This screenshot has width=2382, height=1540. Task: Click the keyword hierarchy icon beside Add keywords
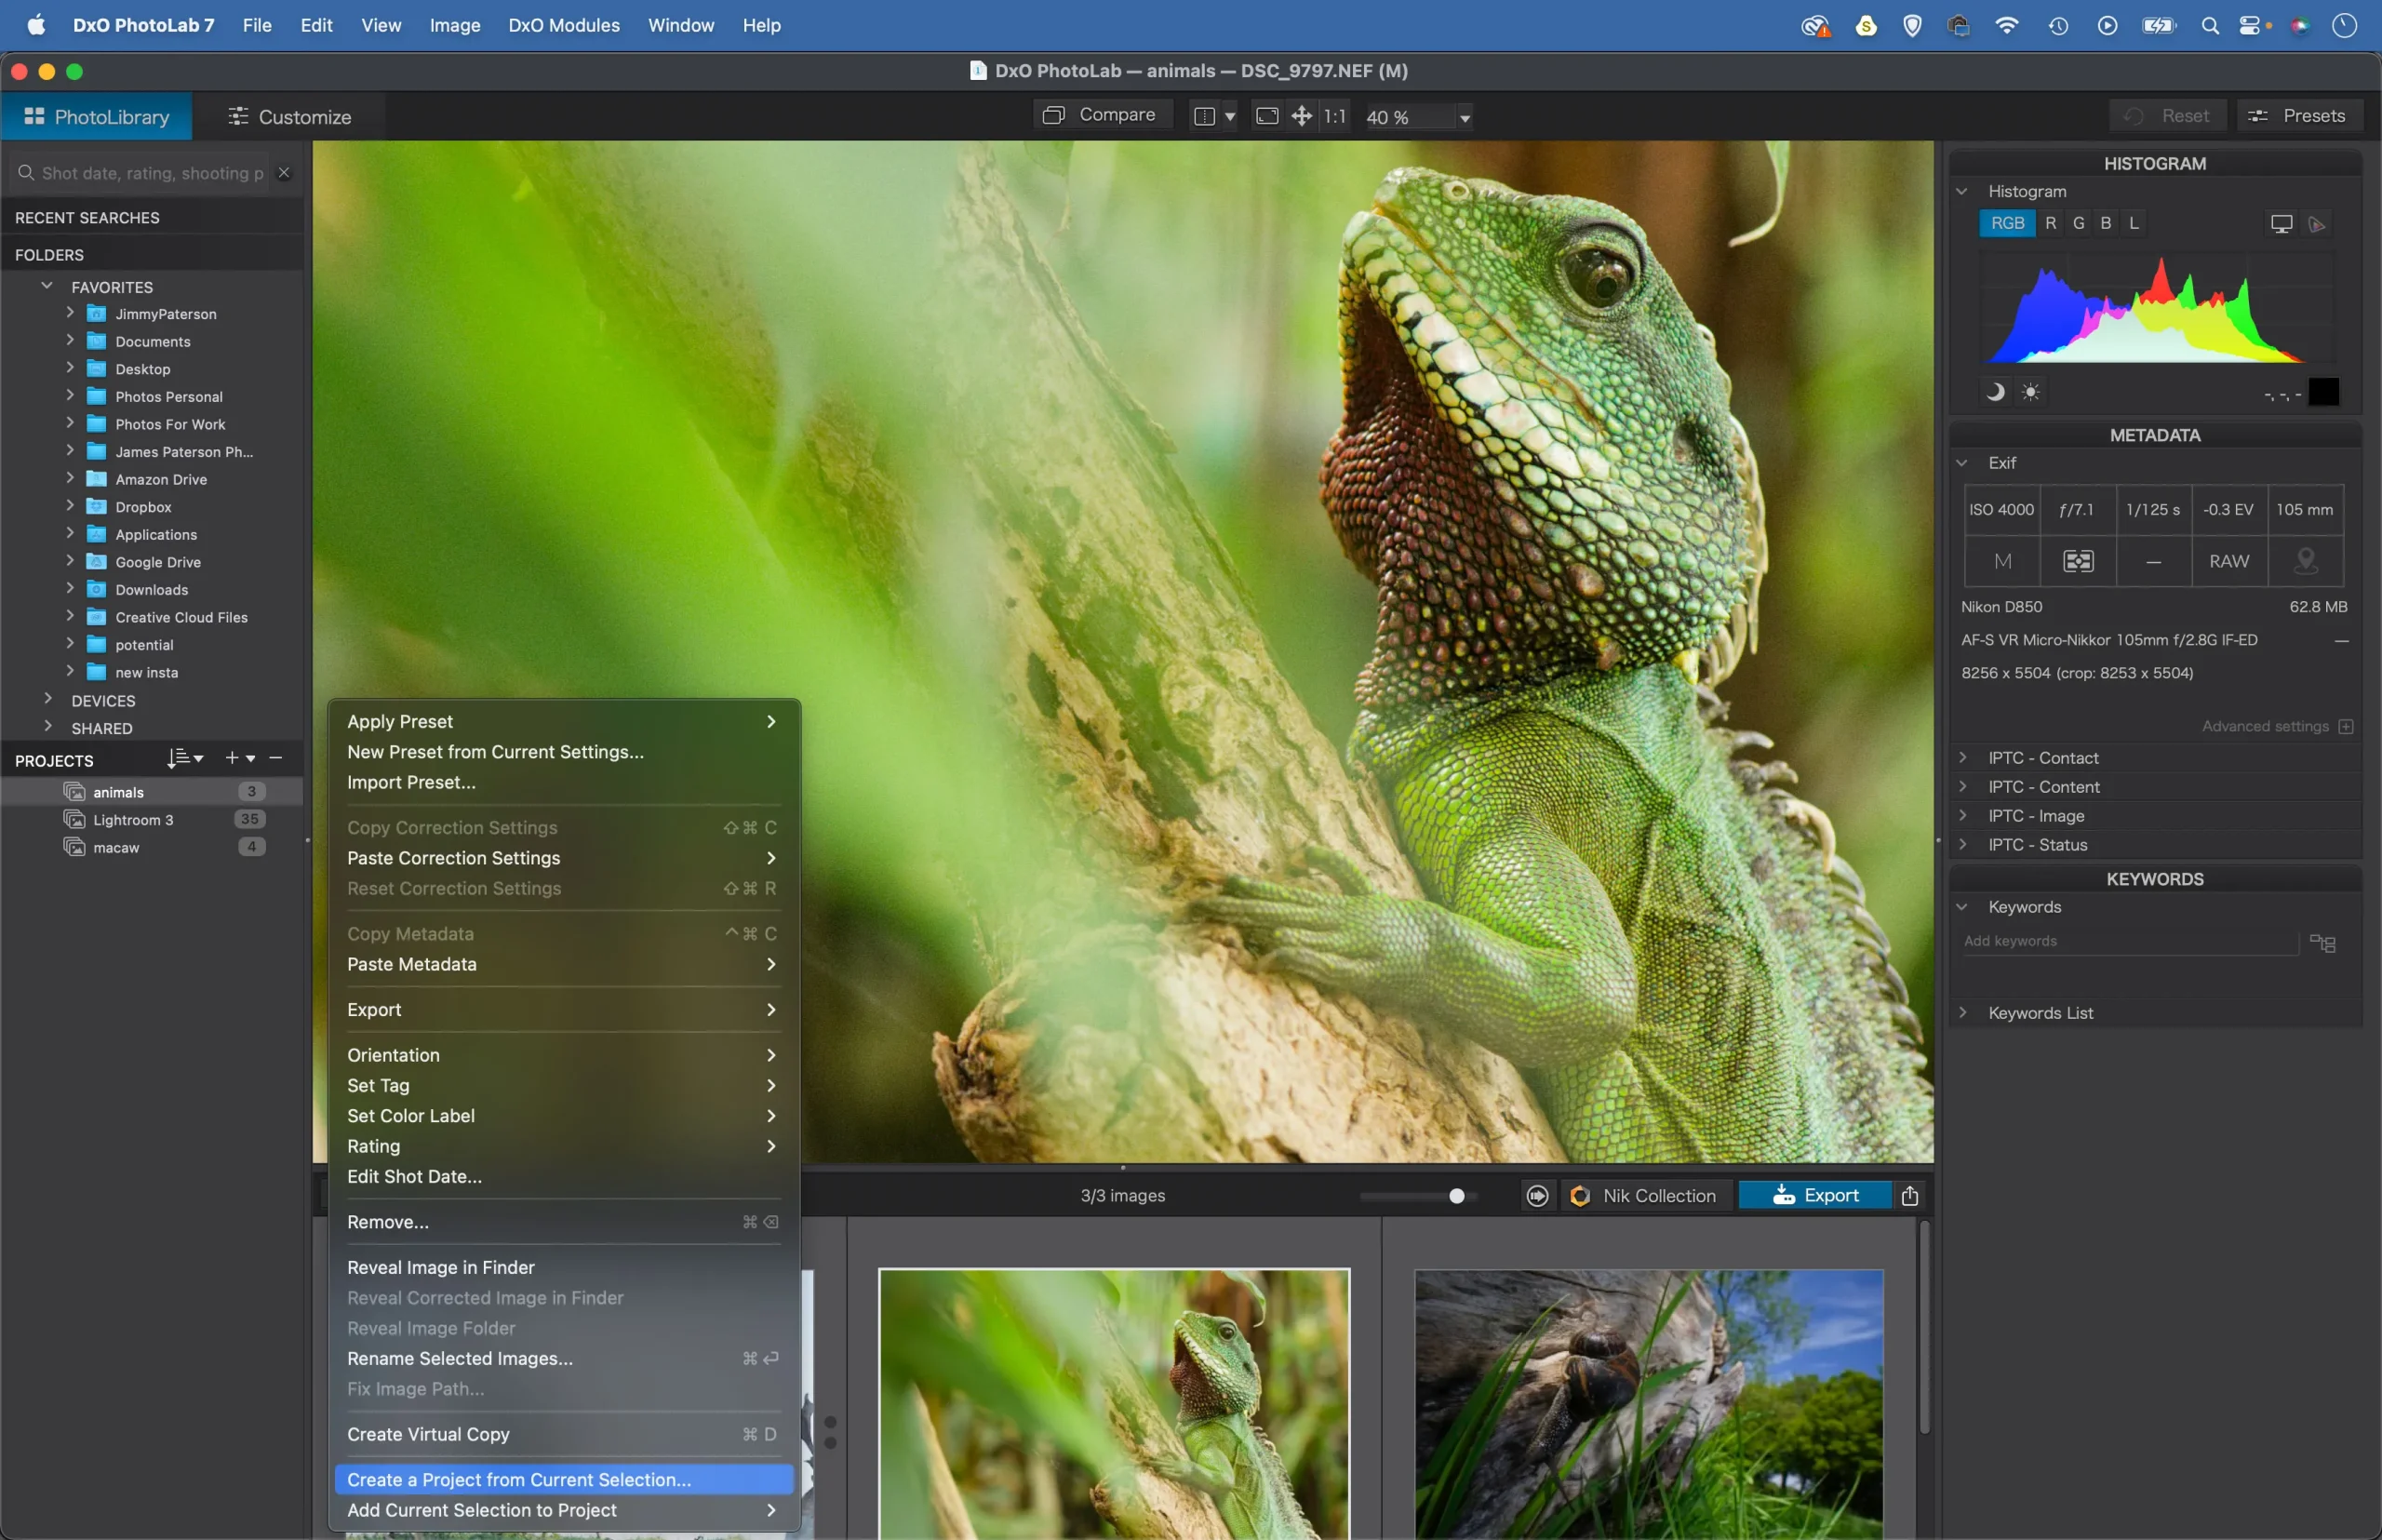tap(2322, 942)
